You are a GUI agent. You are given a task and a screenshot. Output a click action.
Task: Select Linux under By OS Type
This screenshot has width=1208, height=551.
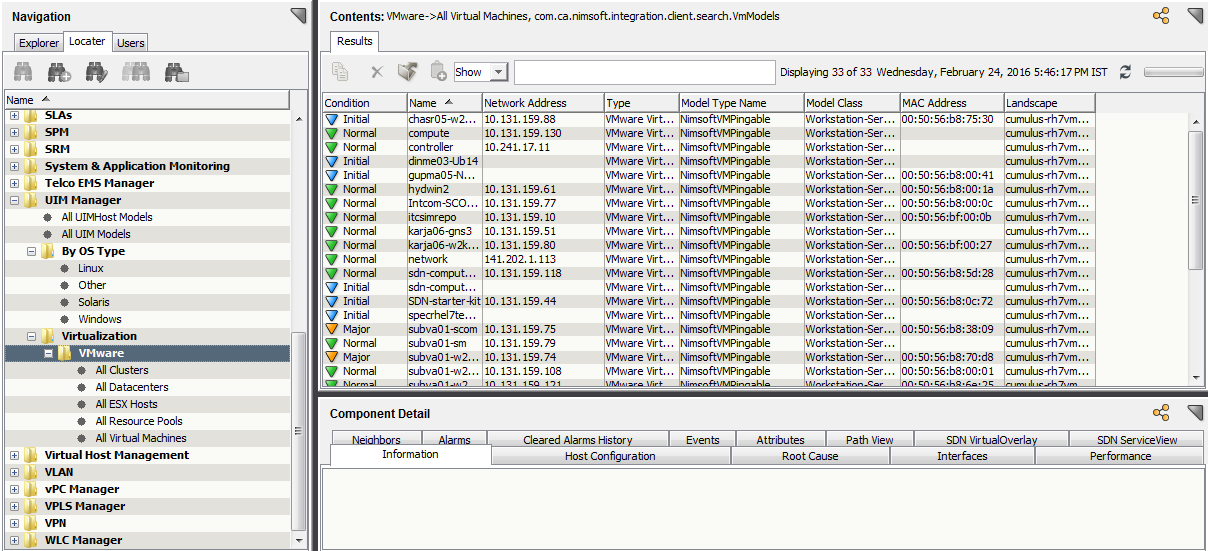tap(91, 268)
